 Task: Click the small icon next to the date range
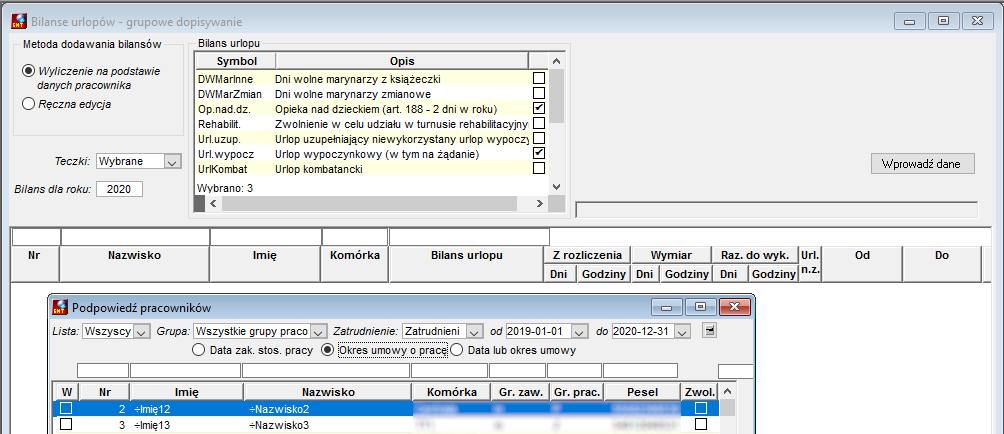[x=708, y=331]
